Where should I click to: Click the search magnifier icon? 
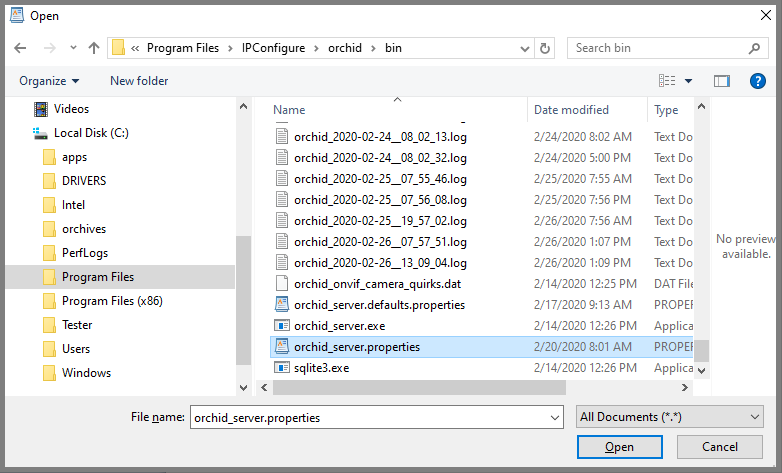[753, 48]
